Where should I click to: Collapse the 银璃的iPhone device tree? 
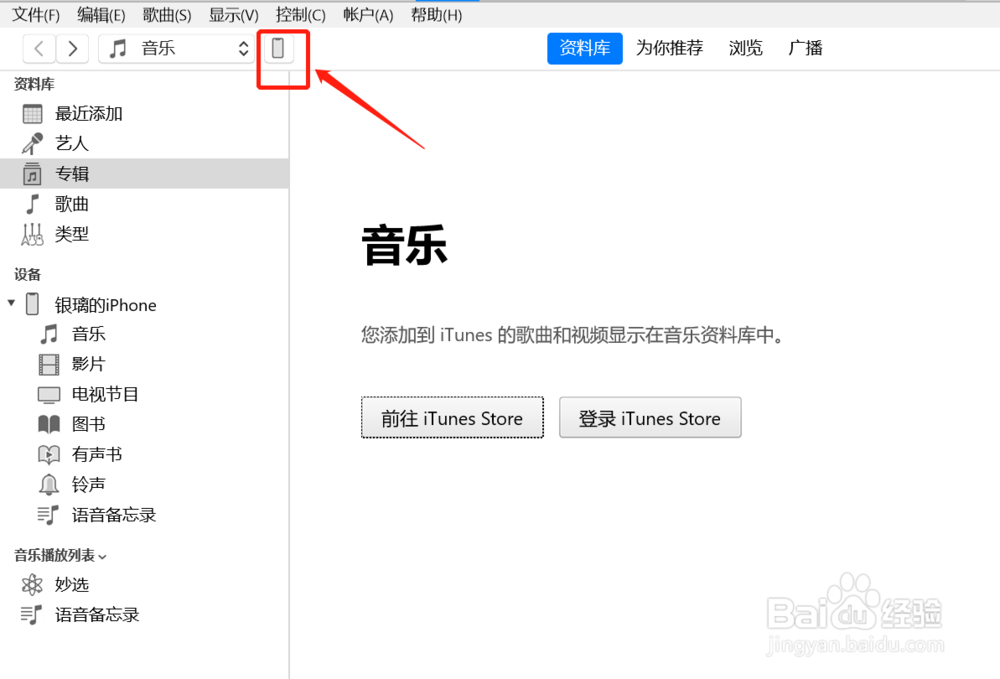(11, 303)
